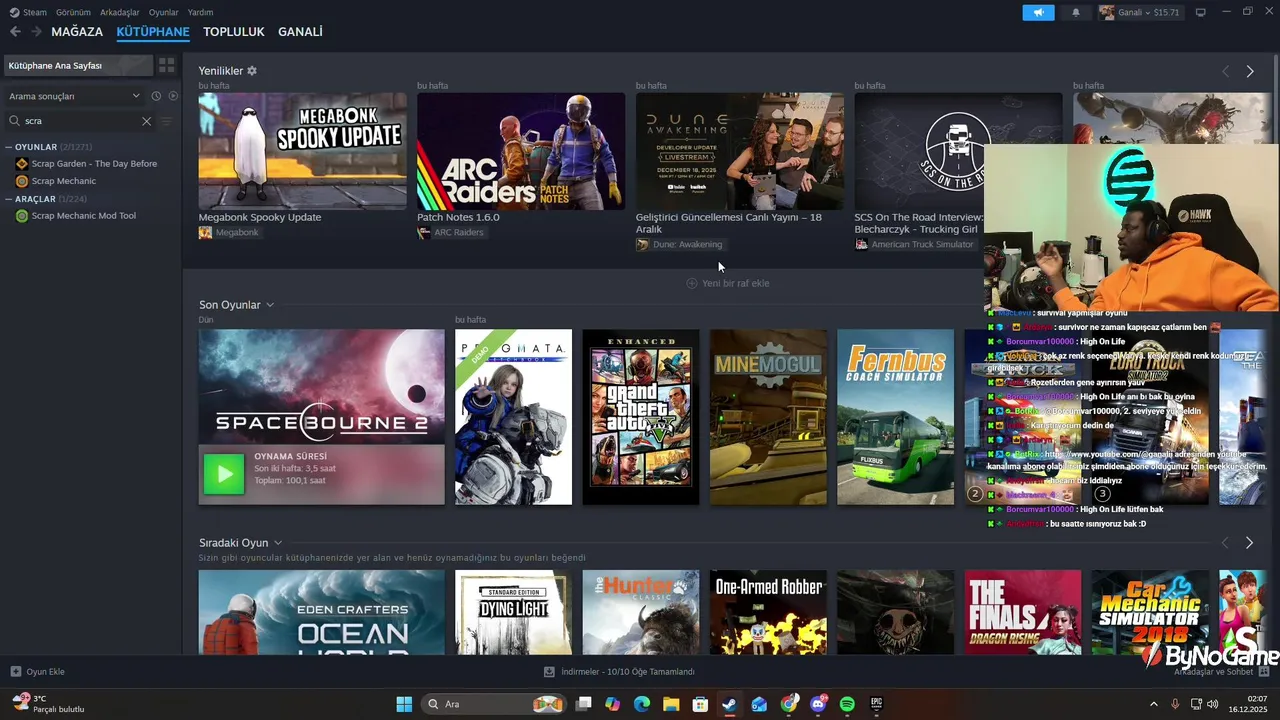
Task: Open THE FINALS Dragon Rising cover
Action: [x=1023, y=612]
